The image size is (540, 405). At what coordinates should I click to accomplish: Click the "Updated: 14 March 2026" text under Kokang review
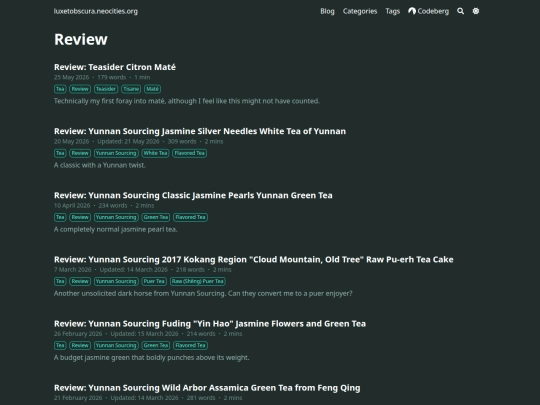click(134, 270)
